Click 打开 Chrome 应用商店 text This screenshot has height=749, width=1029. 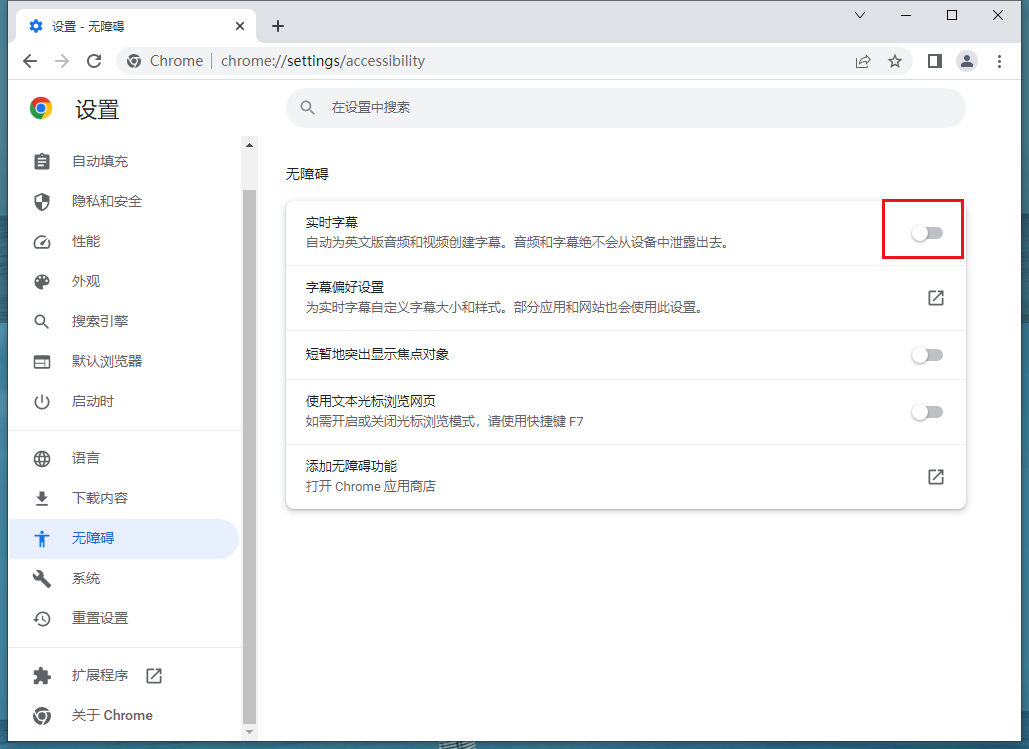click(x=370, y=486)
